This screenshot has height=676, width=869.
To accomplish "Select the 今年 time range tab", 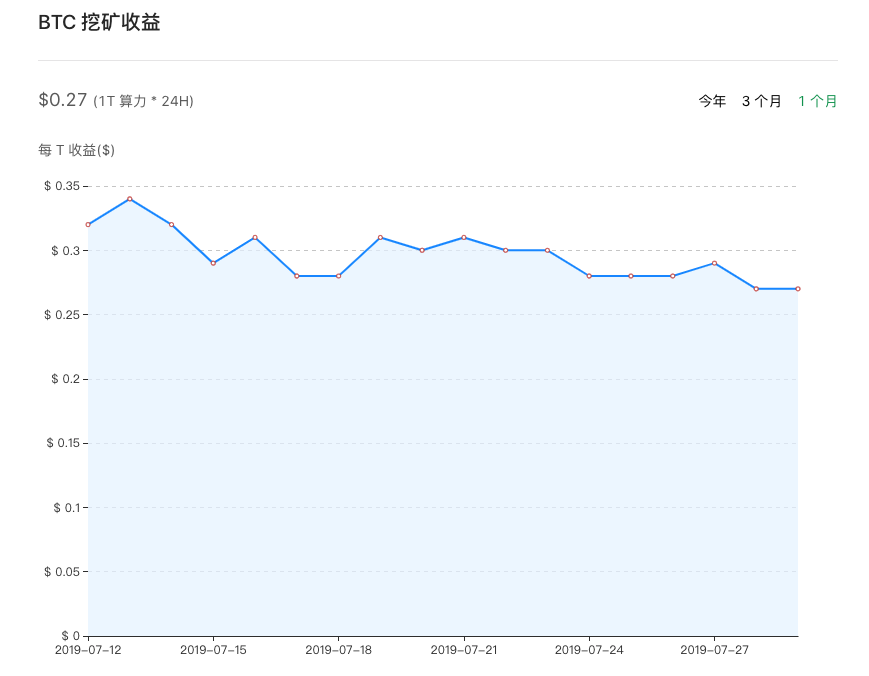I will tap(712, 101).
